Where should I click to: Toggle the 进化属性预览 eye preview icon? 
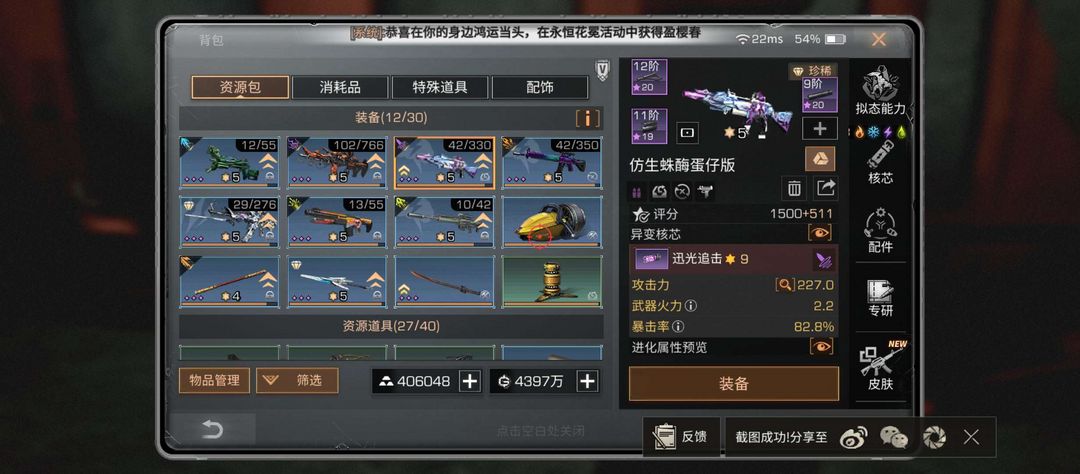(x=820, y=347)
